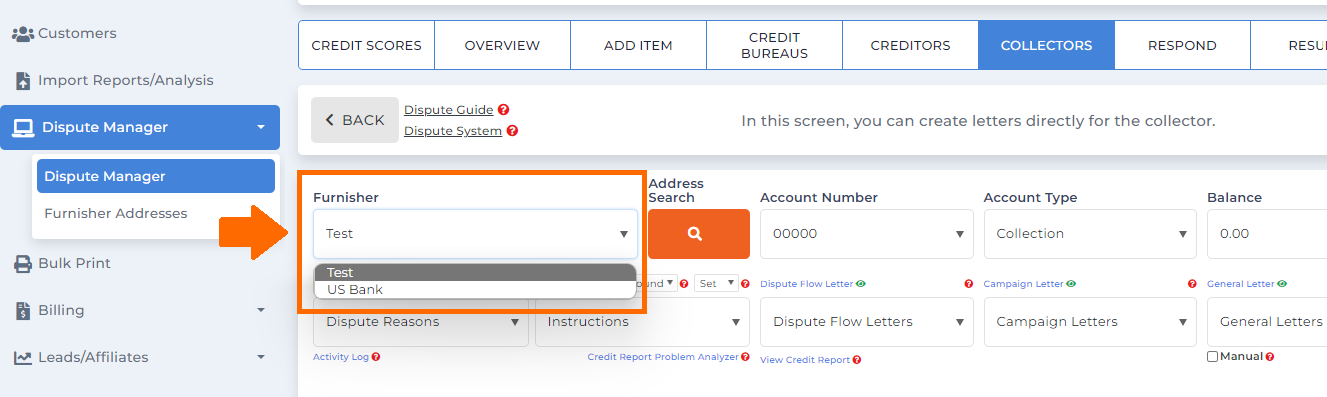Image resolution: width=1327 pixels, height=397 pixels.
Task: Click the Dispute Manager laptop icon
Action: pyautogui.click(x=23, y=128)
